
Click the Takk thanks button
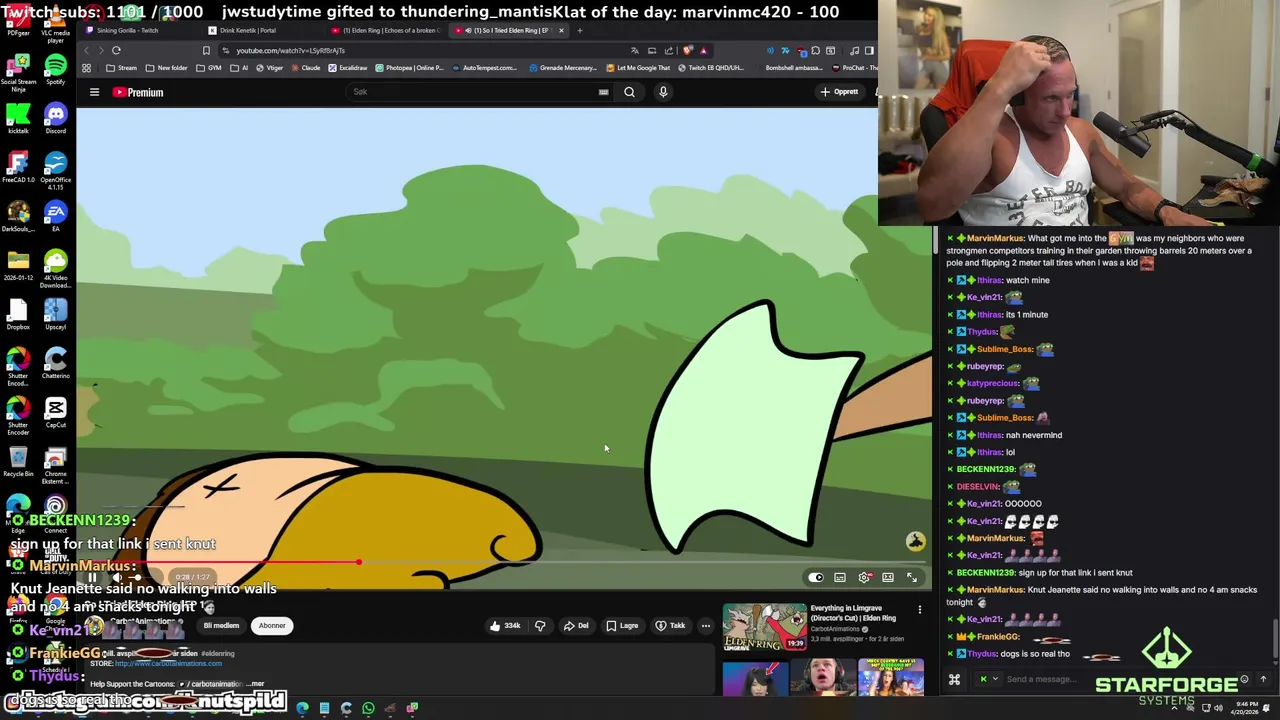pos(670,626)
